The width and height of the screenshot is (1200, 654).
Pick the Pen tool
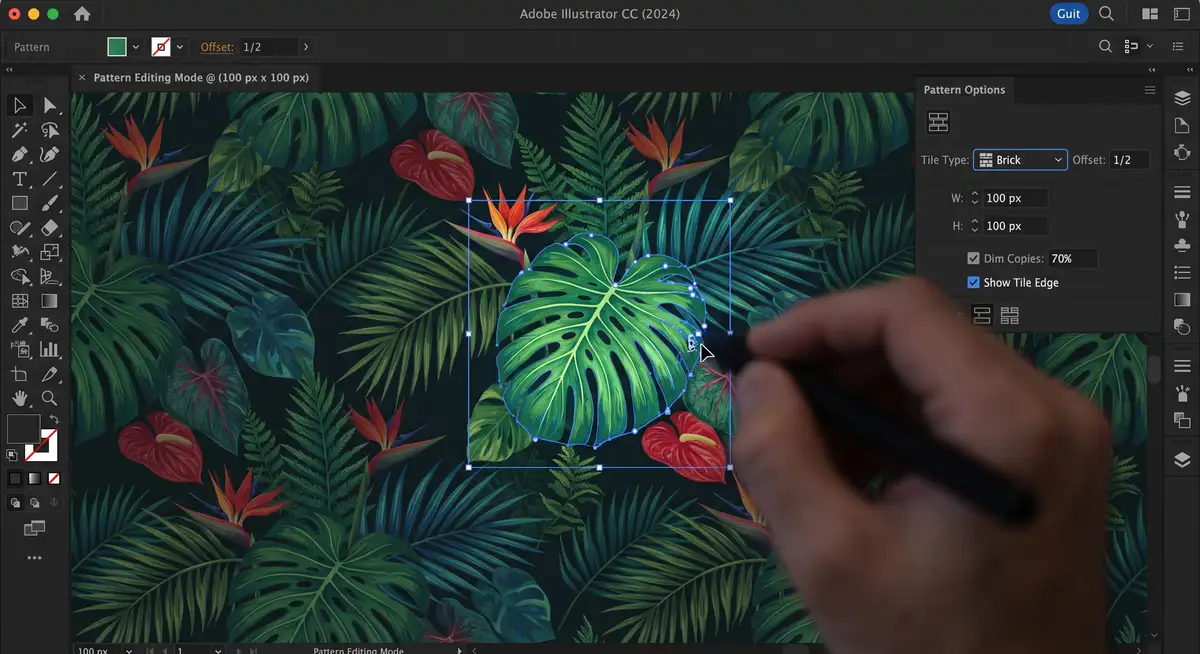click(x=19, y=155)
